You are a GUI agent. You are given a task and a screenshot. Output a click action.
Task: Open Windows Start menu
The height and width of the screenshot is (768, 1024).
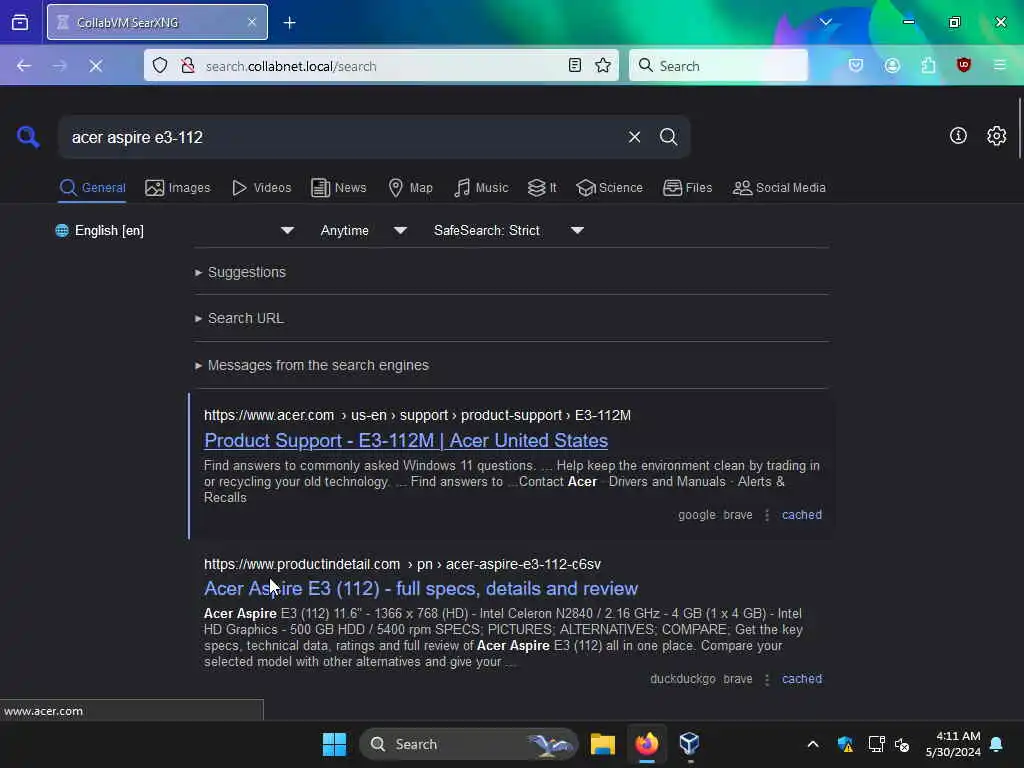coord(334,744)
